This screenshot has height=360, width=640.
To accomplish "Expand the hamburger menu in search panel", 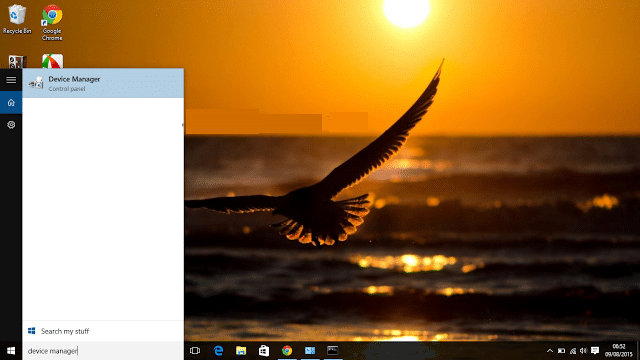I will (11, 80).
